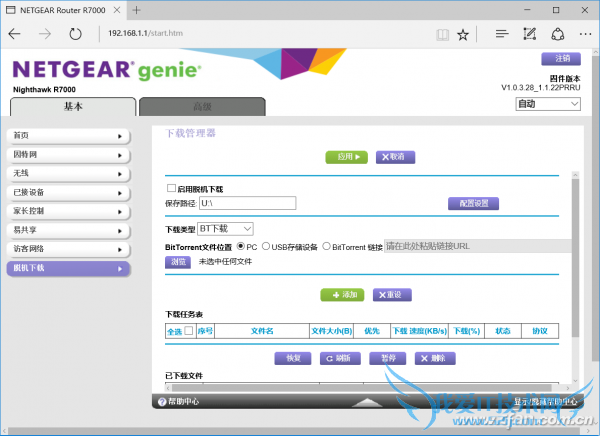
Task: Click the help center question mark icon
Action: tap(162, 402)
